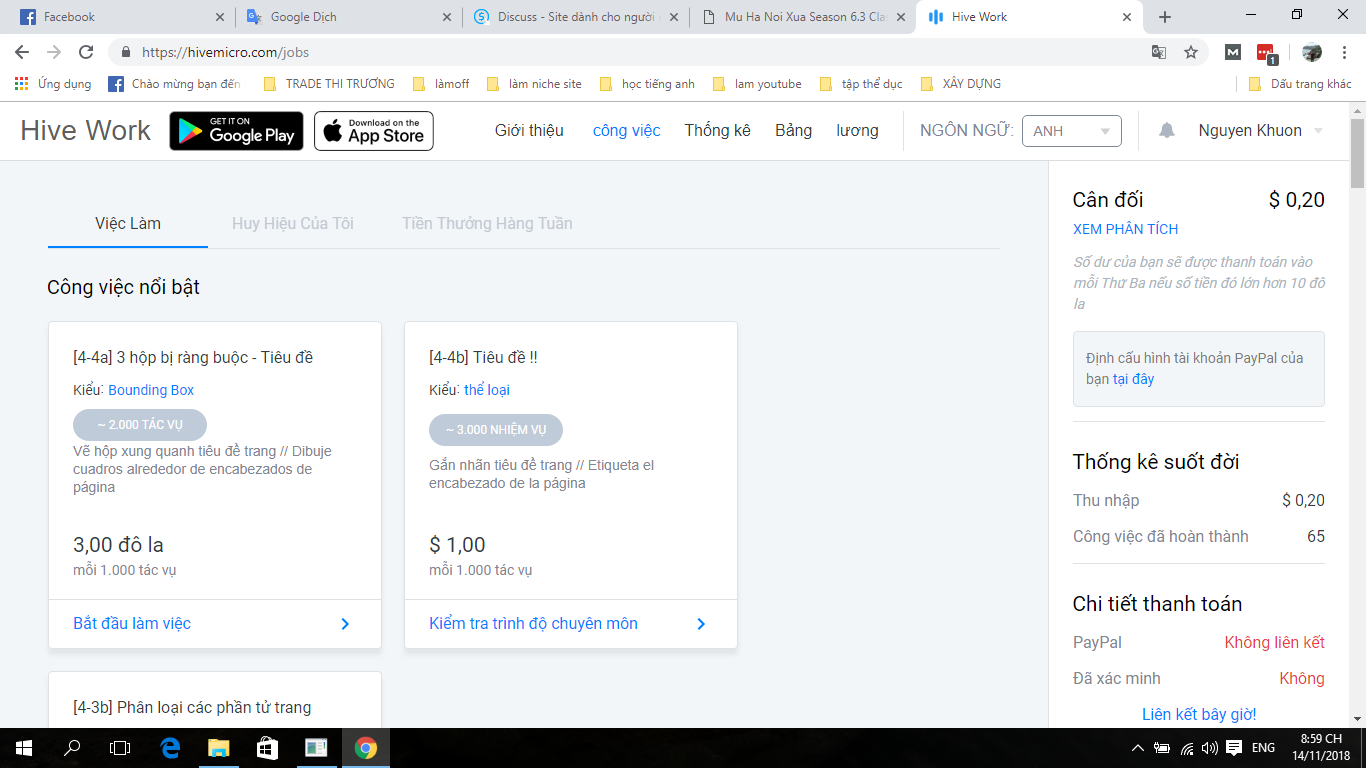The height and width of the screenshot is (768, 1366).
Task: Click the Chrome icon on the taskbar
Action: 365,748
